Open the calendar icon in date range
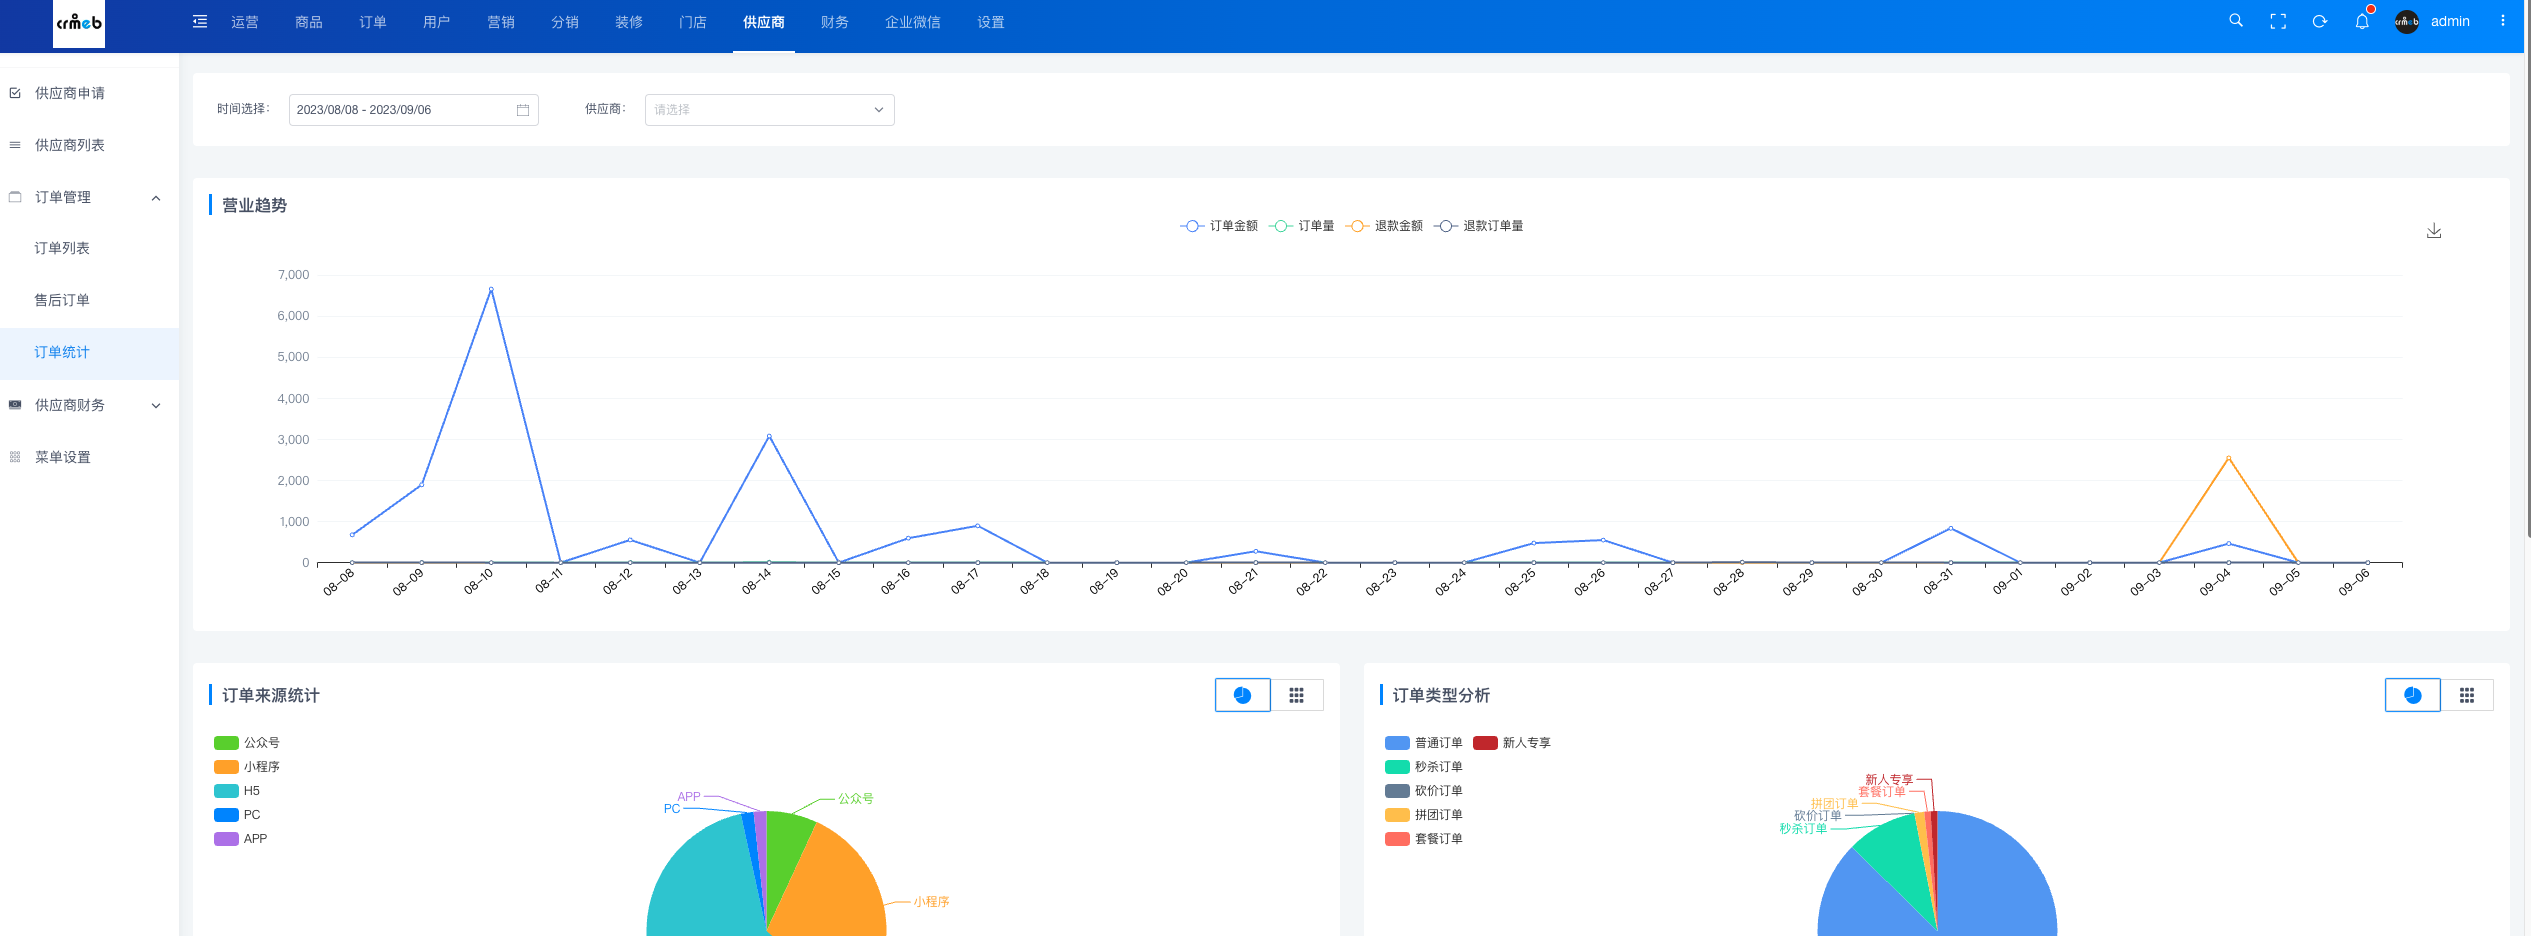The width and height of the screenshot is (2531, 936). click(x=523, y=110)
